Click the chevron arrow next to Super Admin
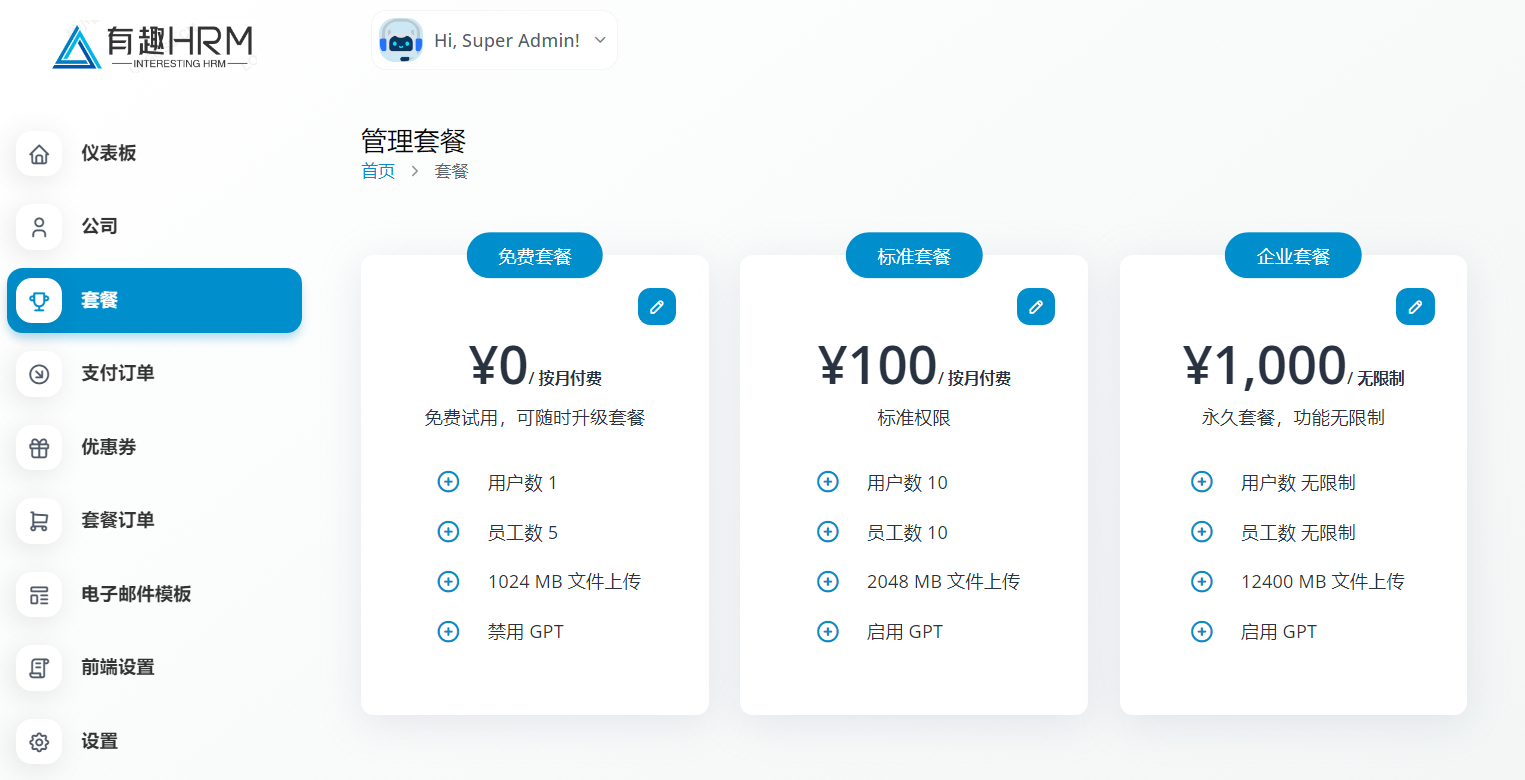 [600, 41]
